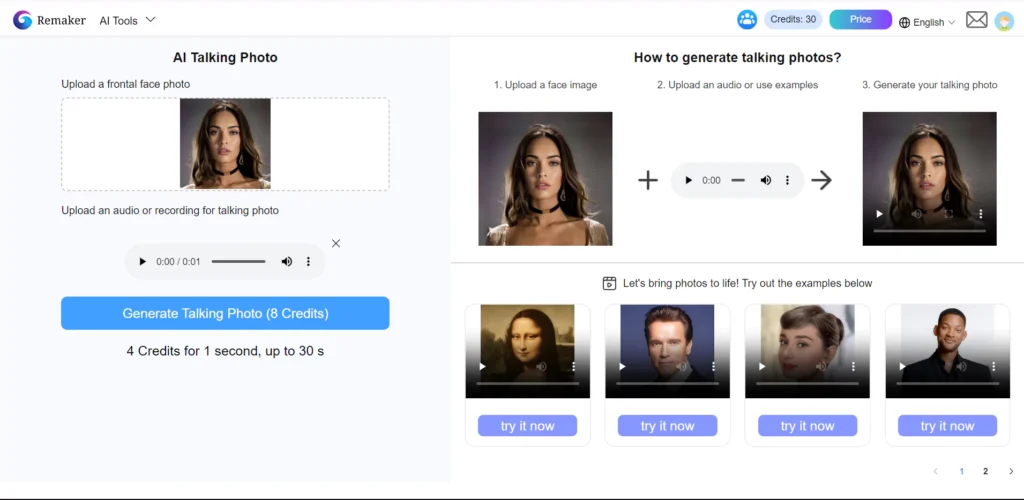The image size is (1024, 500).
Task: Go to examples page 2
Action: (985, 471)
